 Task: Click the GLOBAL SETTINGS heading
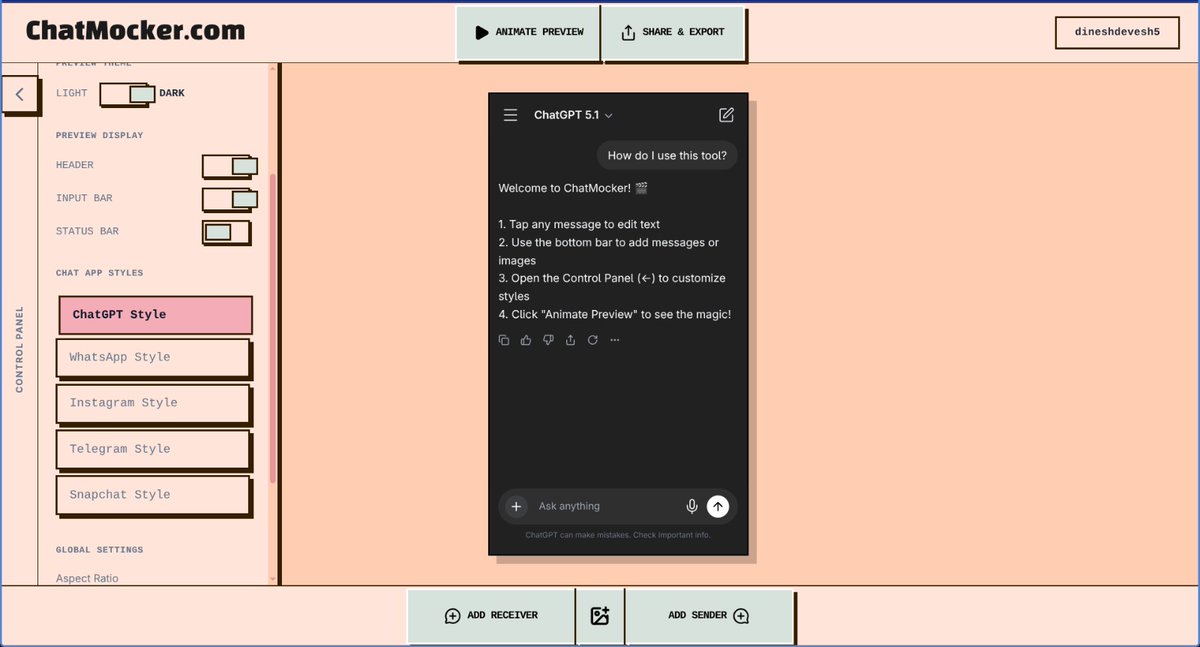[x=99, y=550]
